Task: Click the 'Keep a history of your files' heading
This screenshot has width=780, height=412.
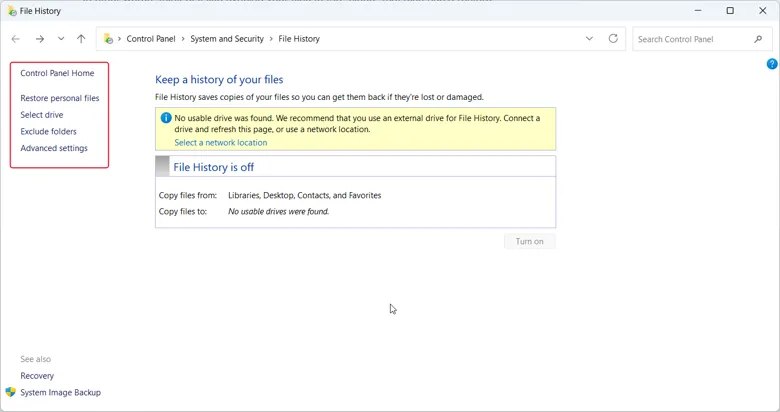Action: pos(219,80)
